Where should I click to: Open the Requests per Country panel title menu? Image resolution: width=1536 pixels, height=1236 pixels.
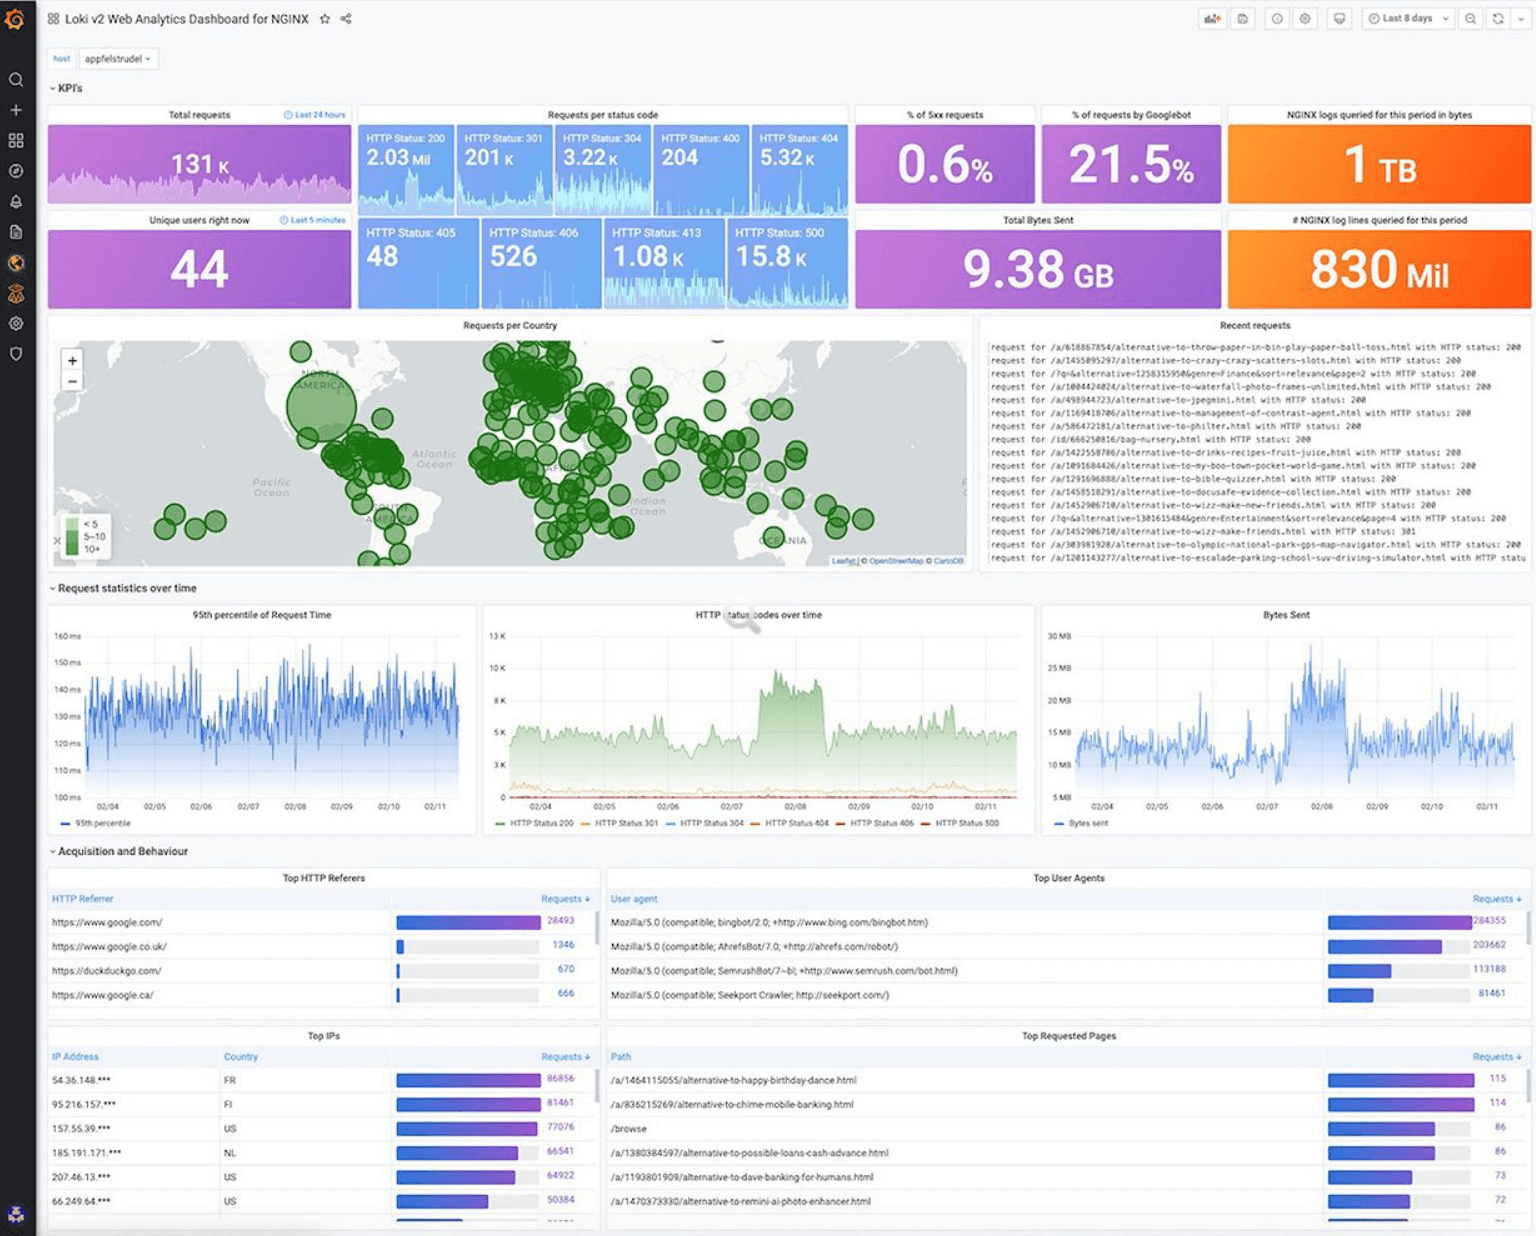(510, 325)
